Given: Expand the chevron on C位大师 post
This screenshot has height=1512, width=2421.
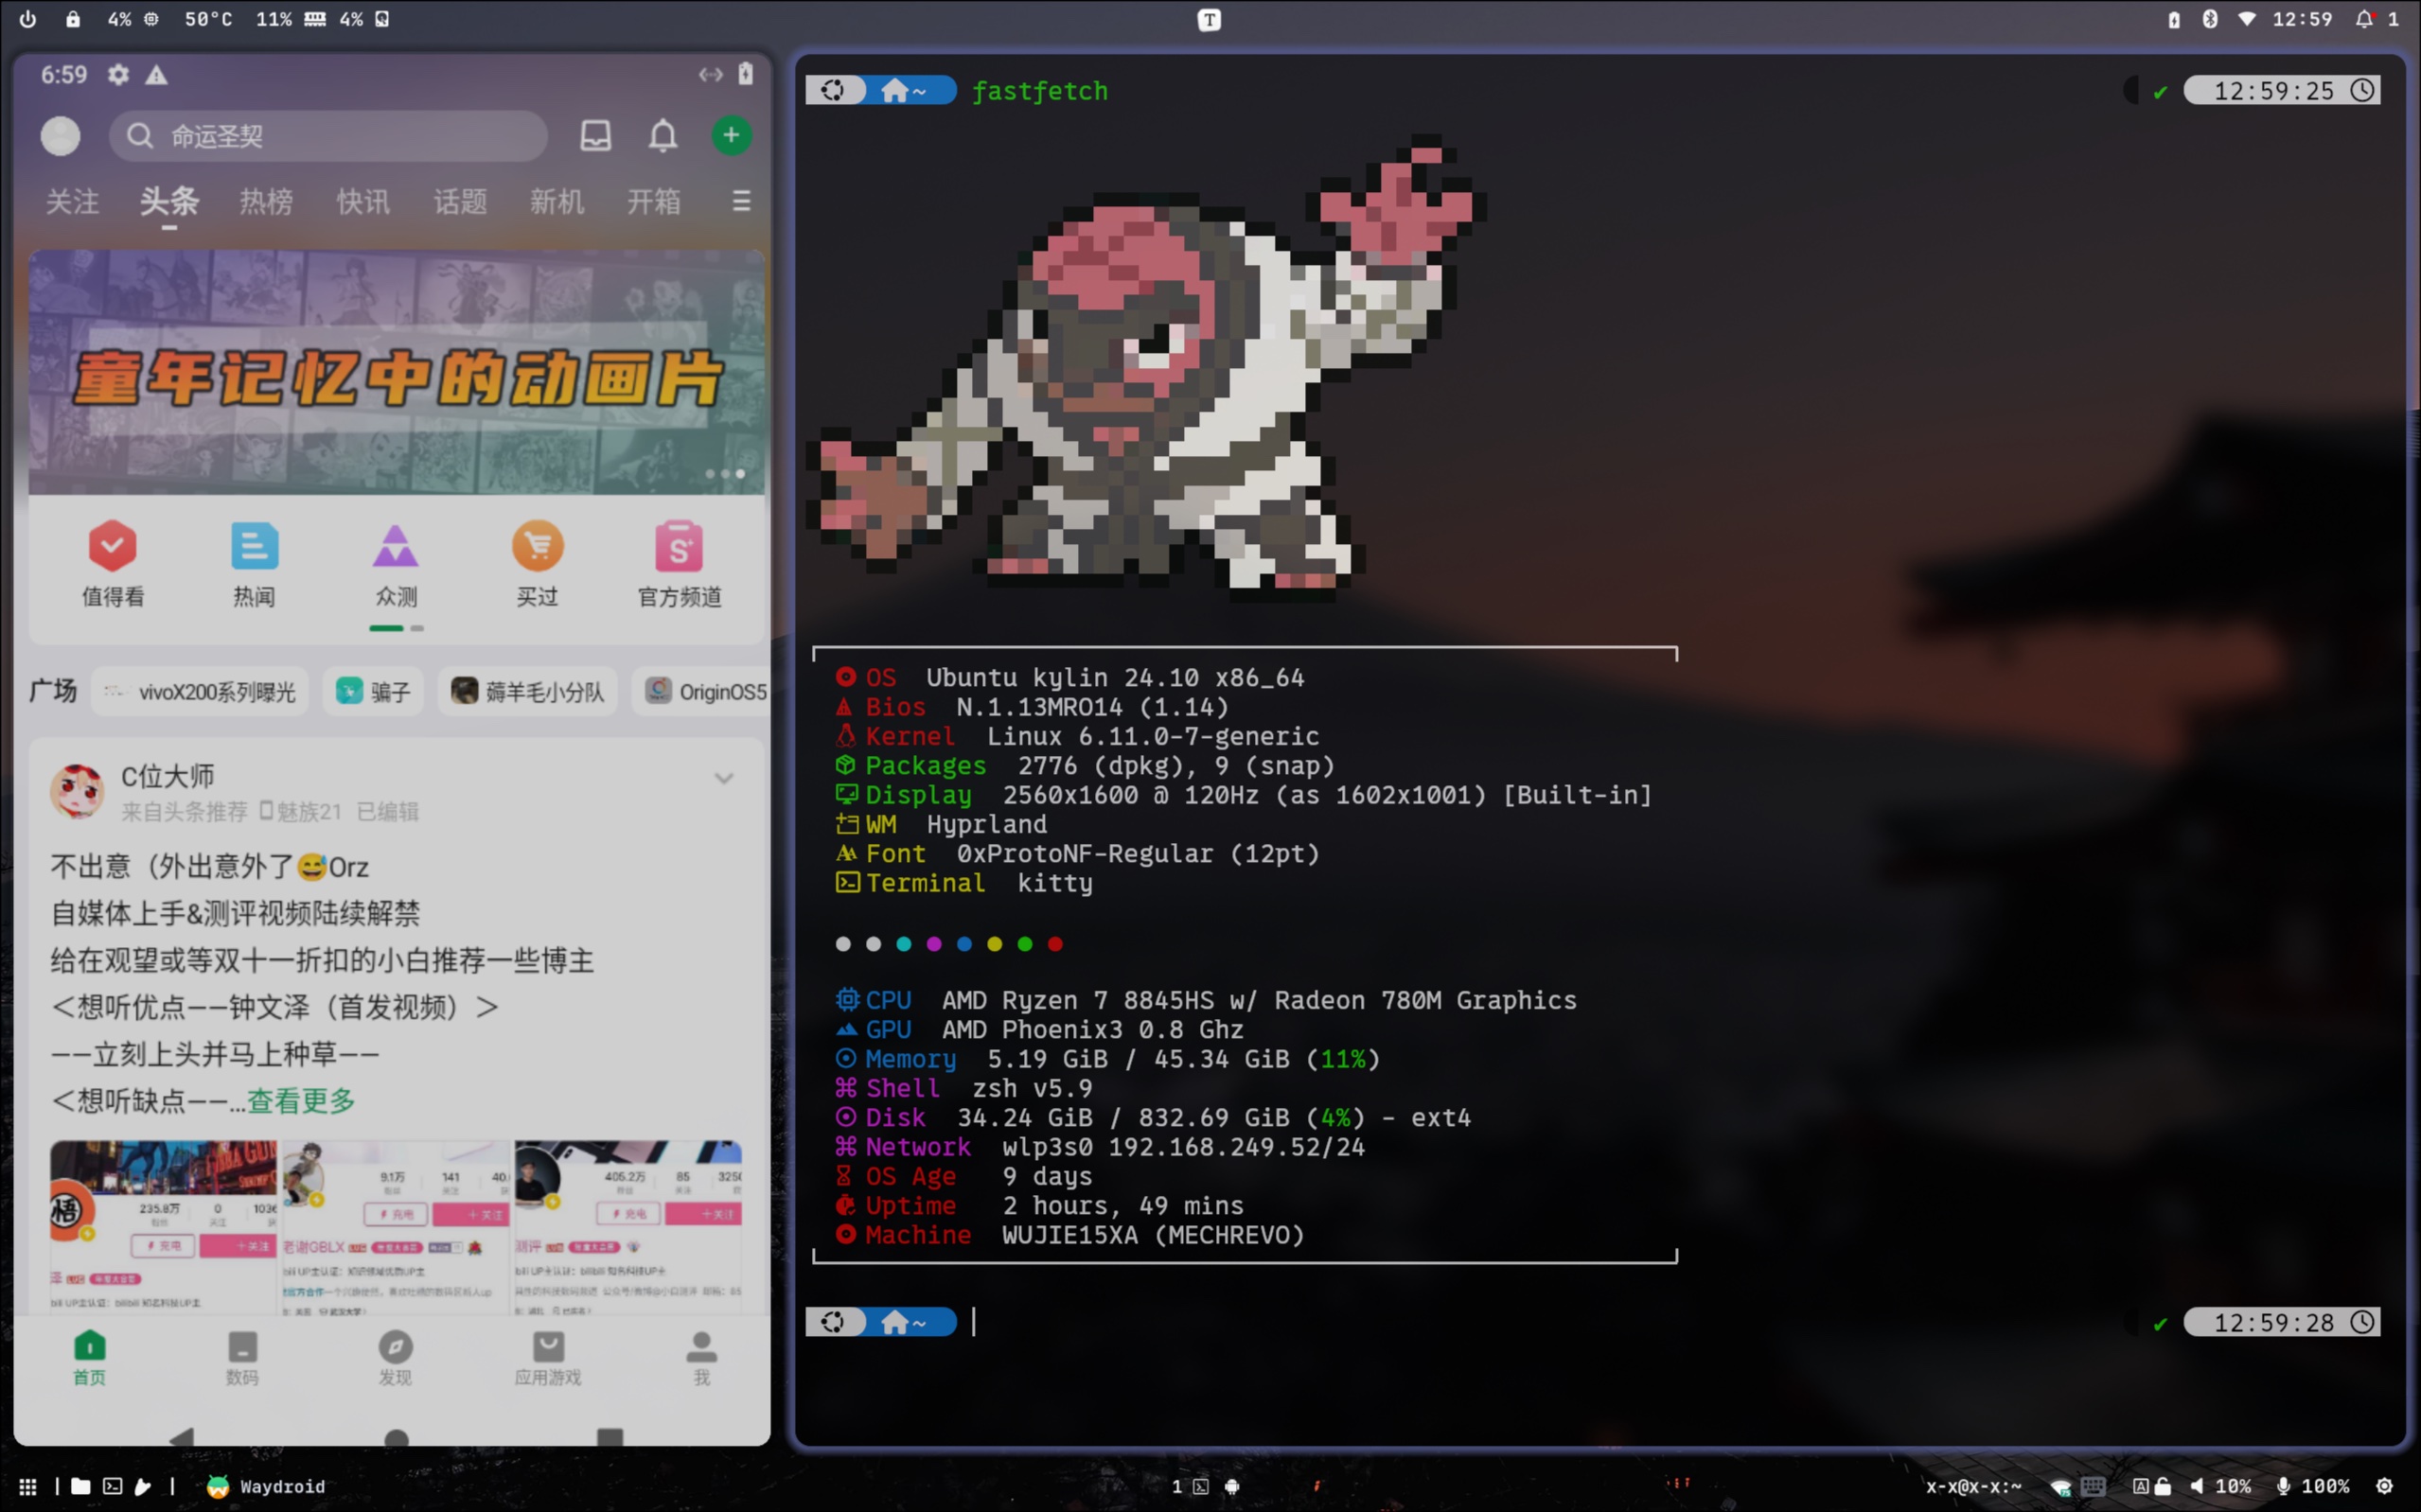Looking at the screenshot, I should 724,778.
